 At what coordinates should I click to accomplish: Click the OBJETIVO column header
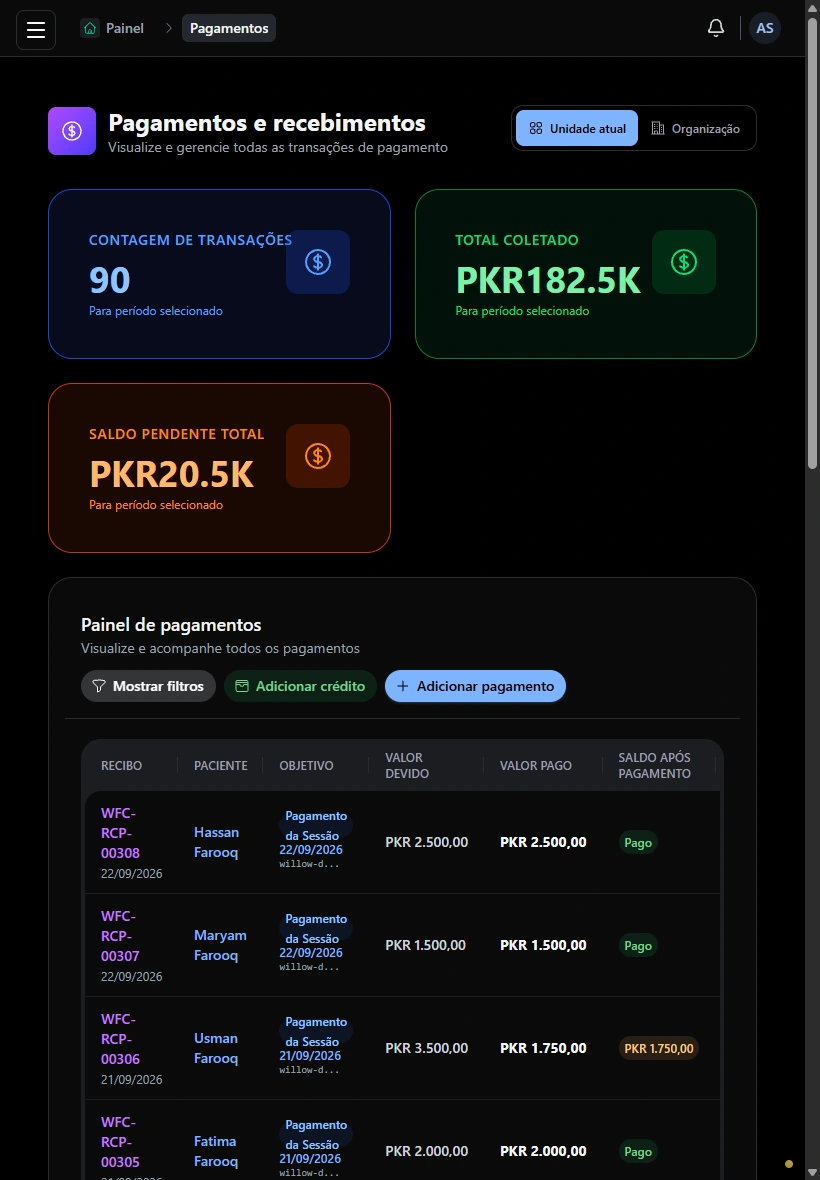coord(306,765)
